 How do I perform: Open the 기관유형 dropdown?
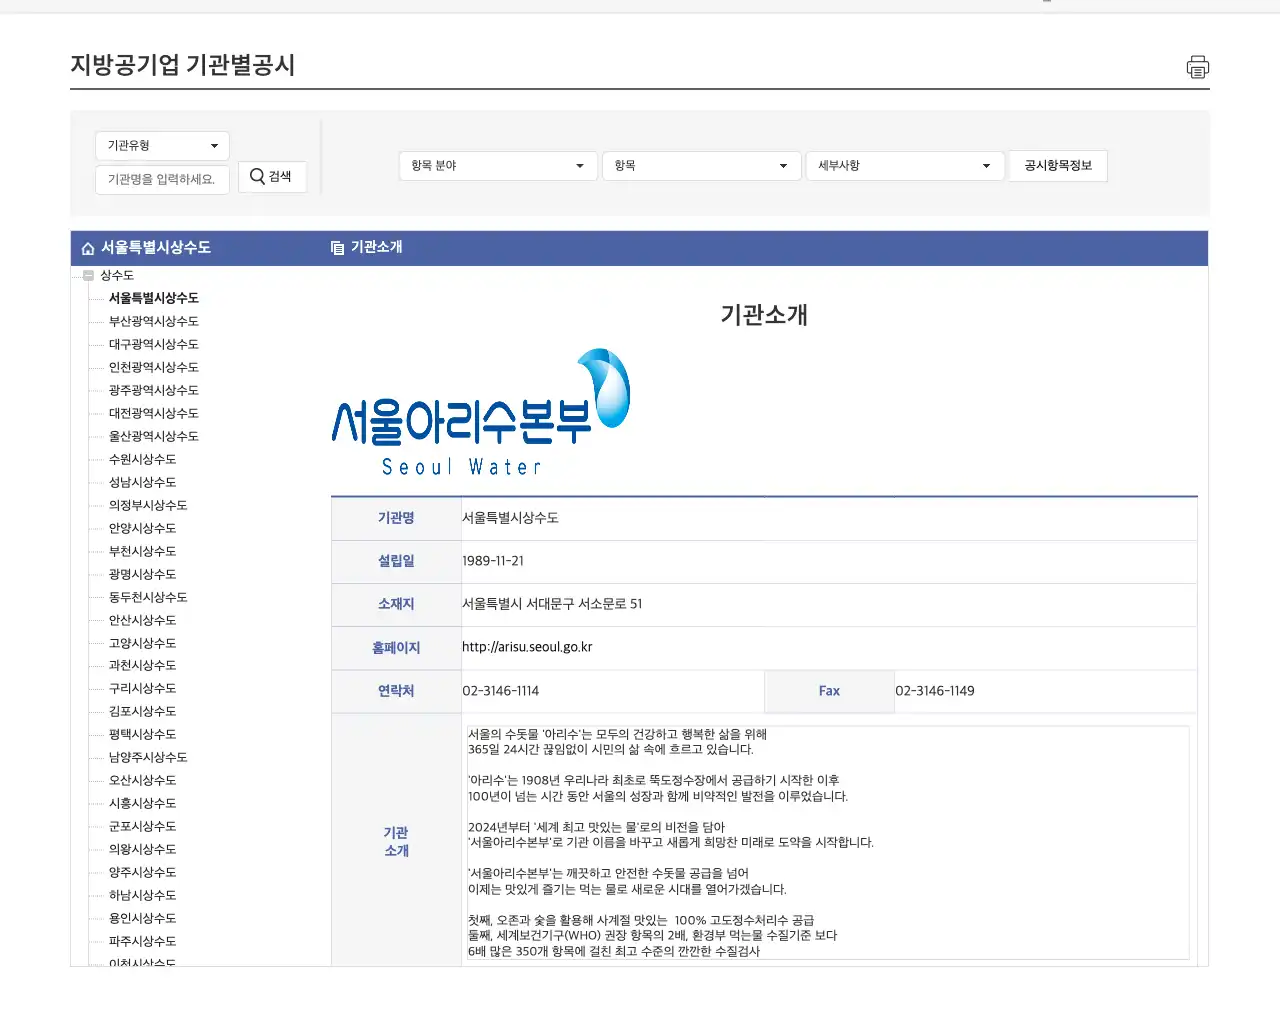(x=162, y=145)
